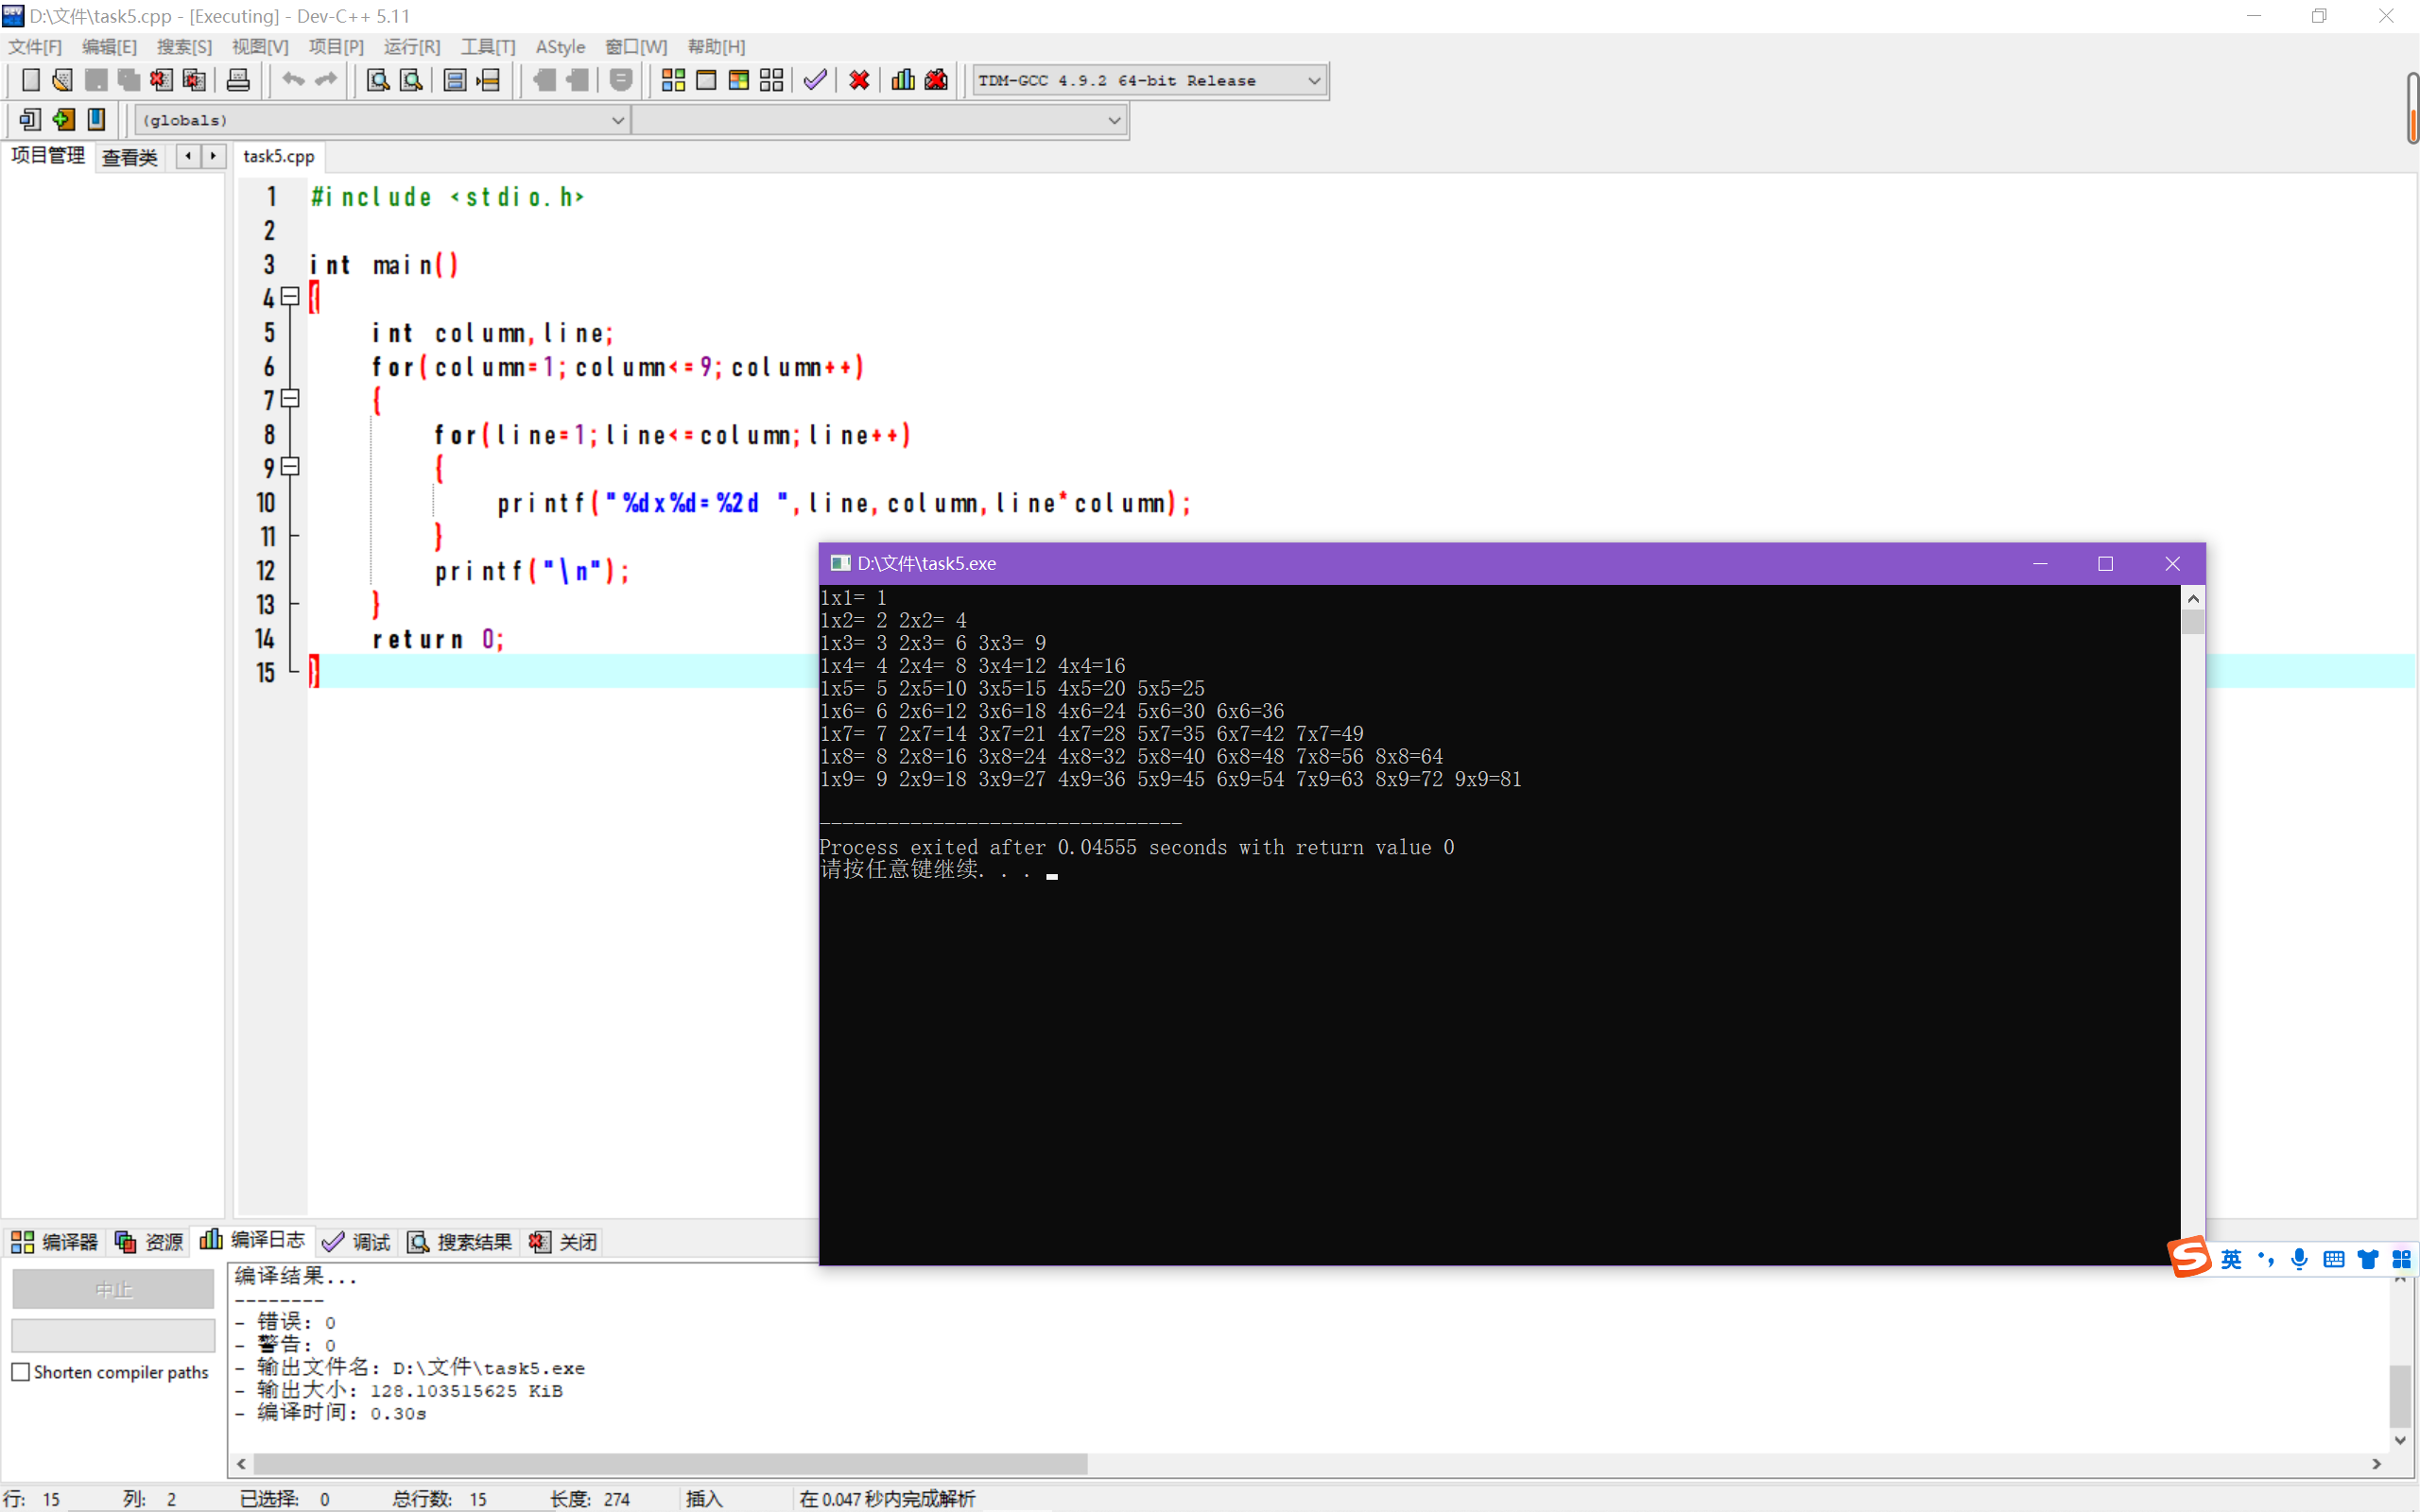Enable Shorten compiler paths checkbox
This screenshot has height=1512, width=2420.
pos(21,1372)
